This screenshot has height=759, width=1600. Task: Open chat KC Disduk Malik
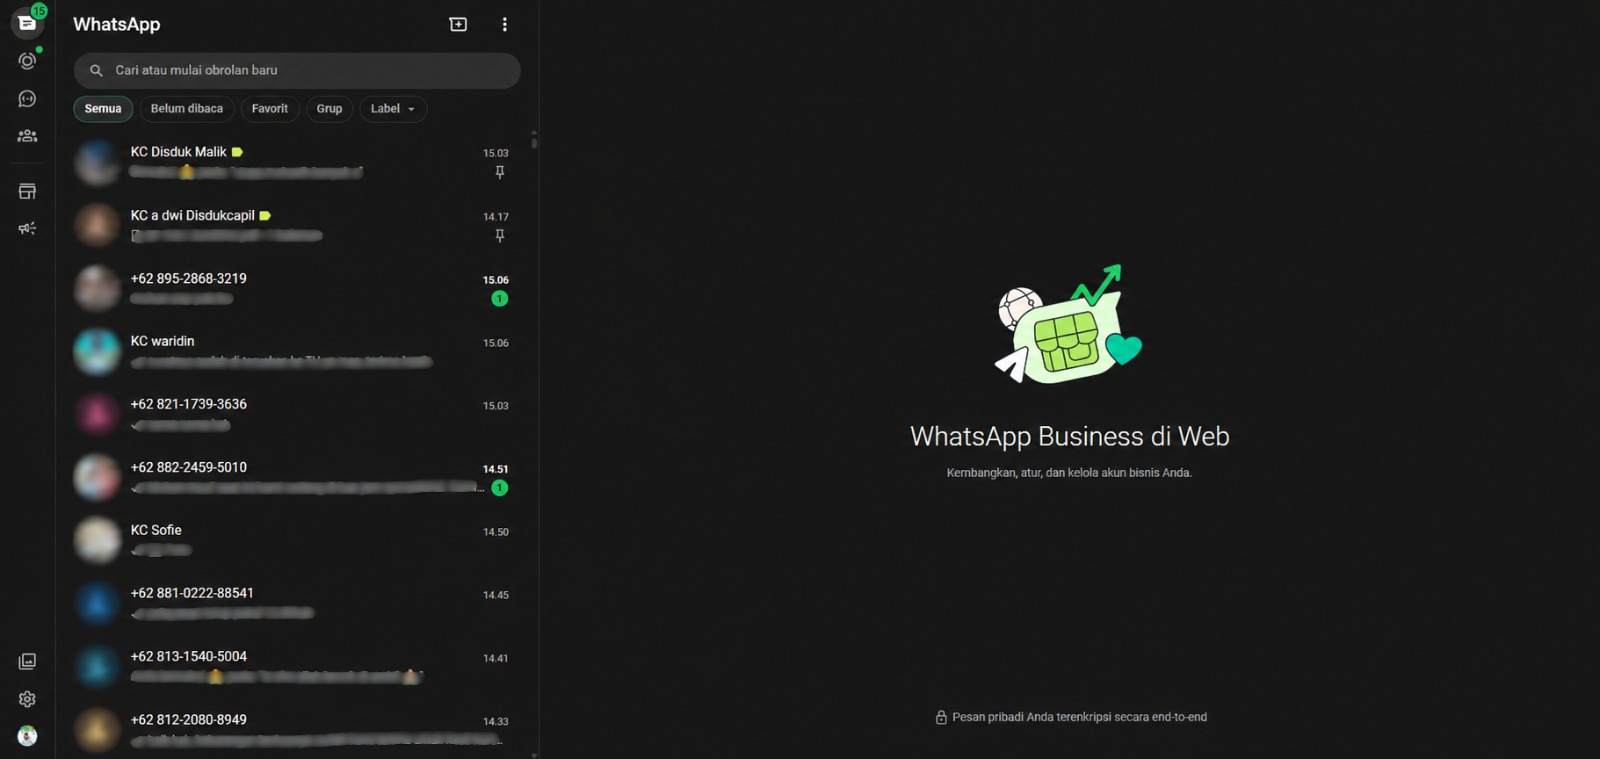(297, 162)
